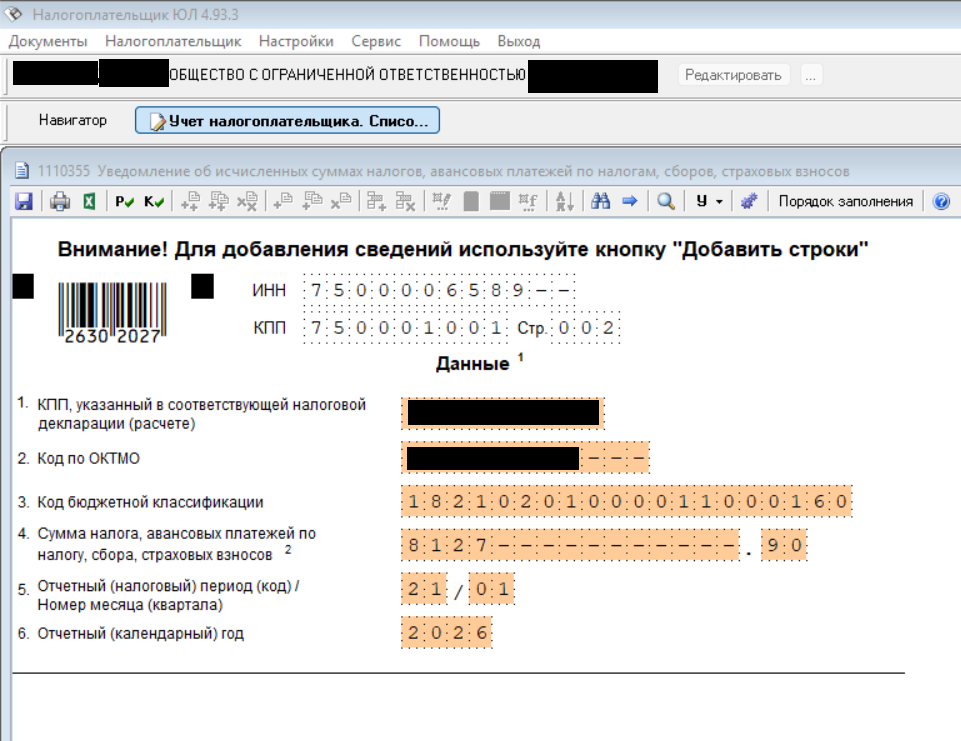Image resolution: width=961 pixels, height=741 pixels.
Task: Select the Учет налогоплательщика tab
Action: pyautogui.click(x=287, y=120)
